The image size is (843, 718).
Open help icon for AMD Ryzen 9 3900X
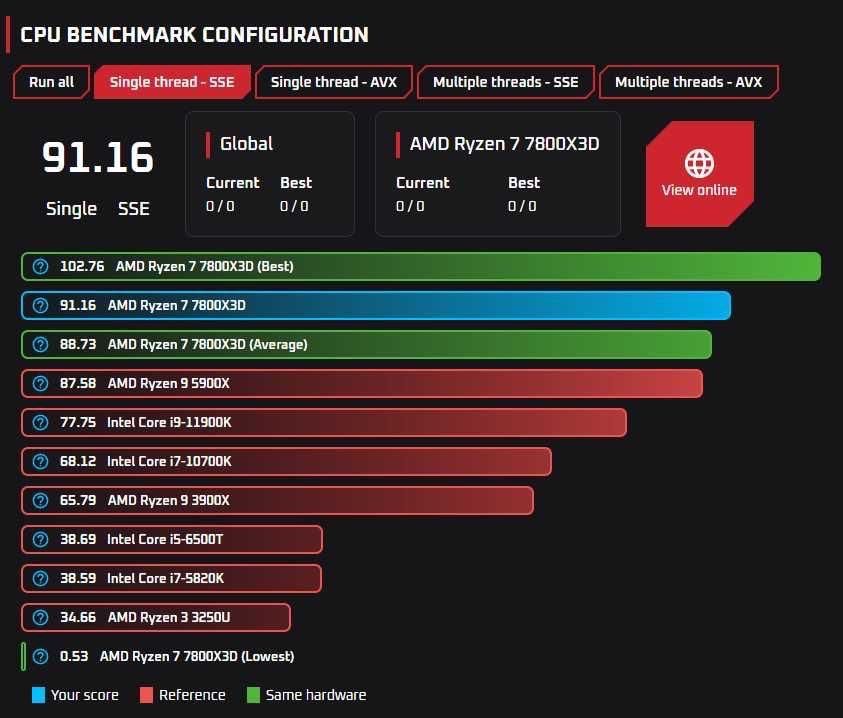coord(40,500)
